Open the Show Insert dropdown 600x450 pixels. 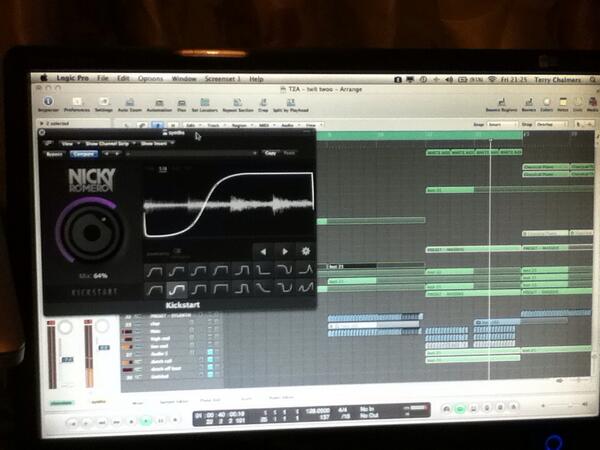pyautogui.click(x=157, y=143)
